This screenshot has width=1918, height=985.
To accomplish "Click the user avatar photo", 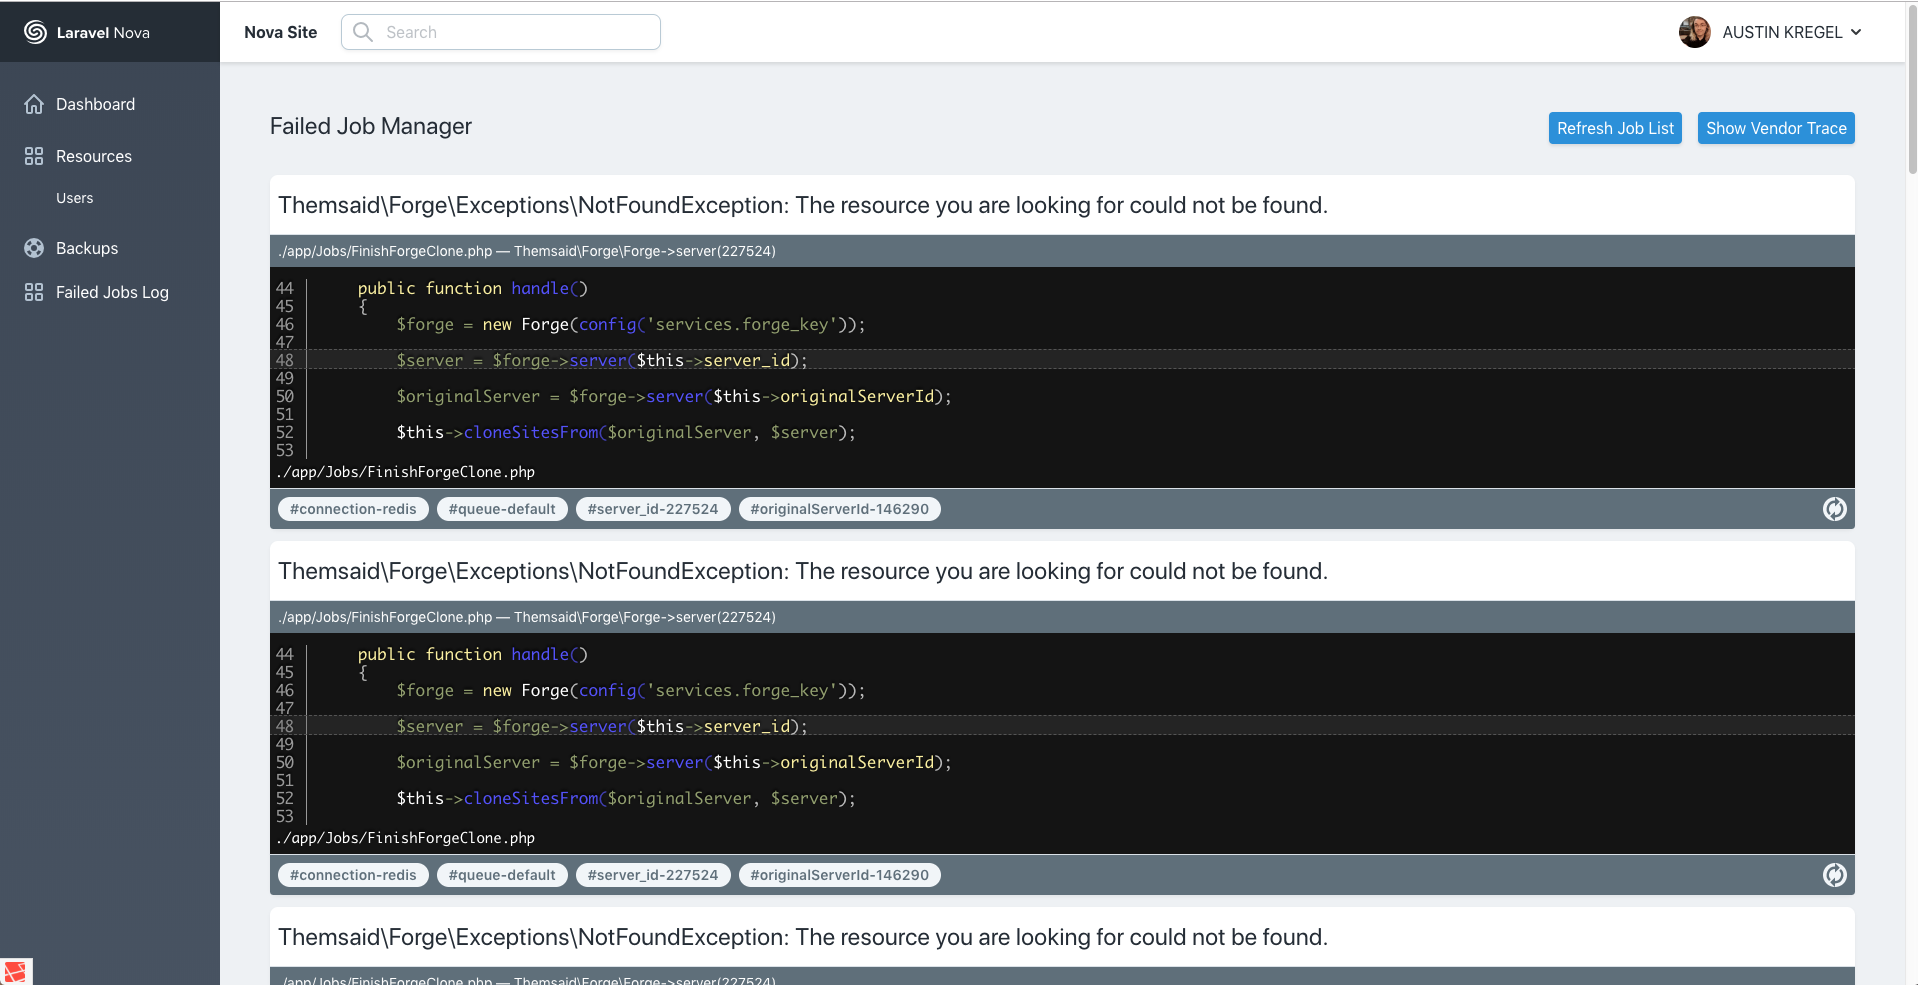I will [x=1694, y=32].
